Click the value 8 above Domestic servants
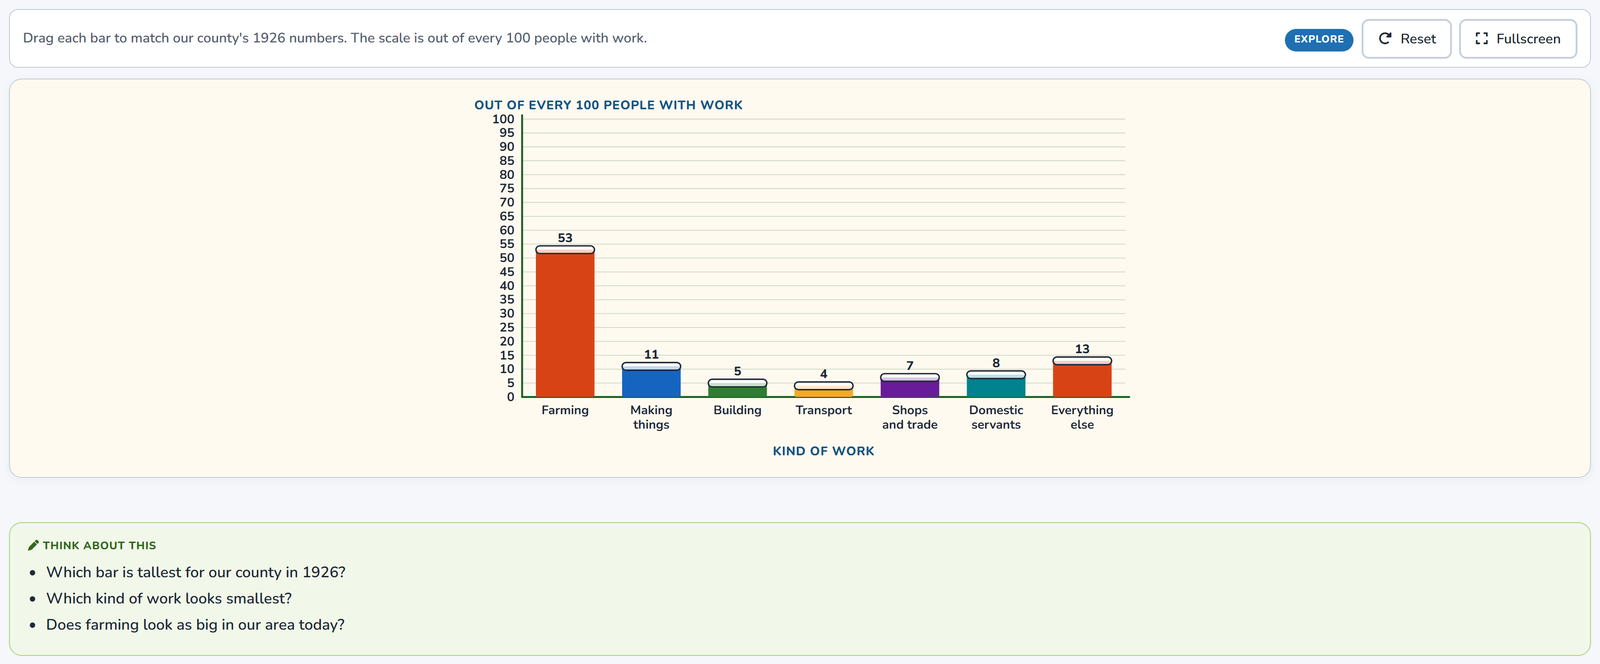 tap(996, 363)
